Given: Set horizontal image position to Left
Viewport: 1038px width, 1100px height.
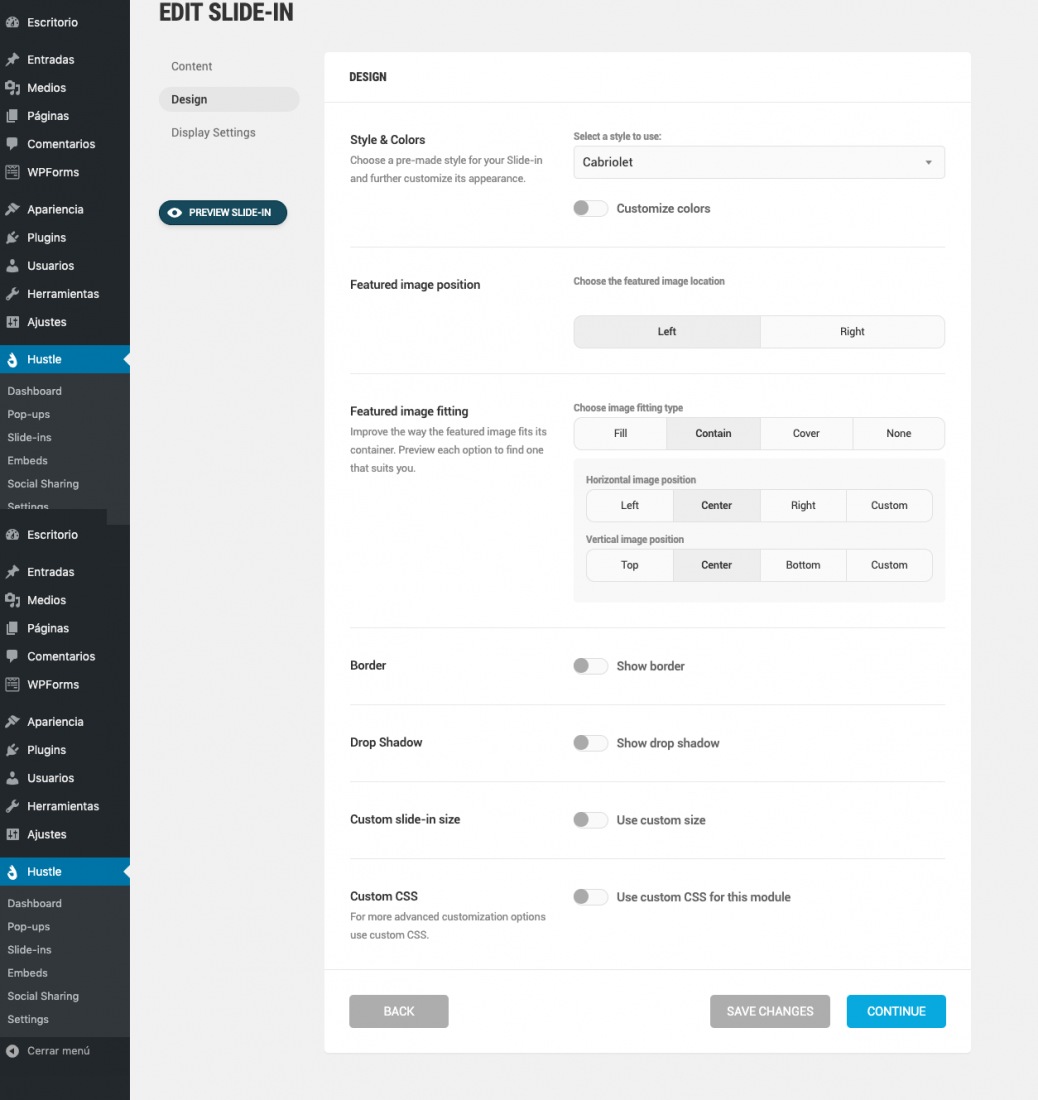Looking at the screenshot, I should [x=629, y=505].
